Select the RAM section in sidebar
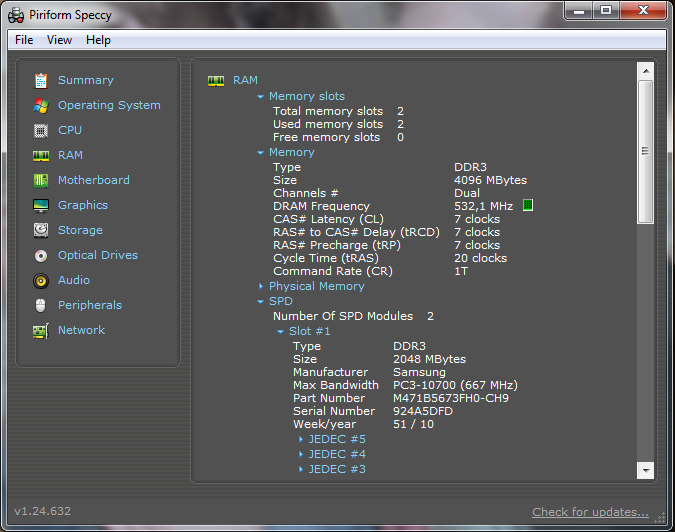 tap(70, 155)
